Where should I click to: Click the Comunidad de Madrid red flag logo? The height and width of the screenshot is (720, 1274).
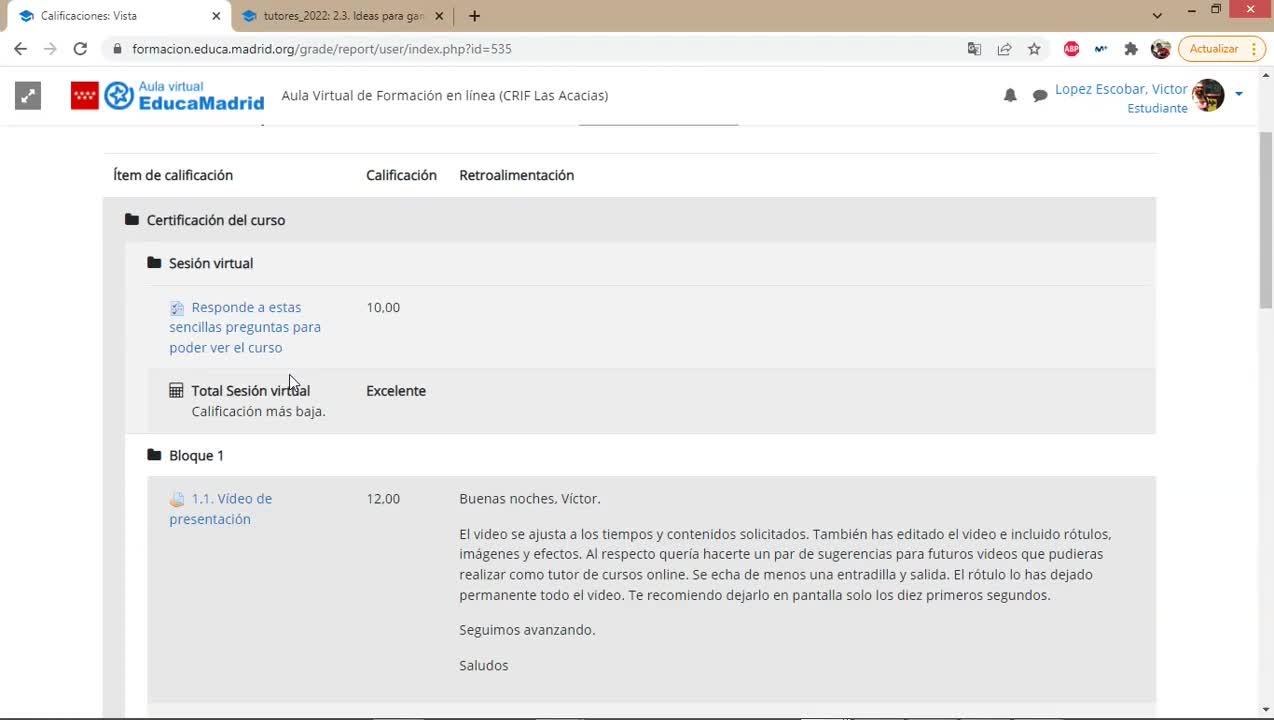[x=85, y=95]
